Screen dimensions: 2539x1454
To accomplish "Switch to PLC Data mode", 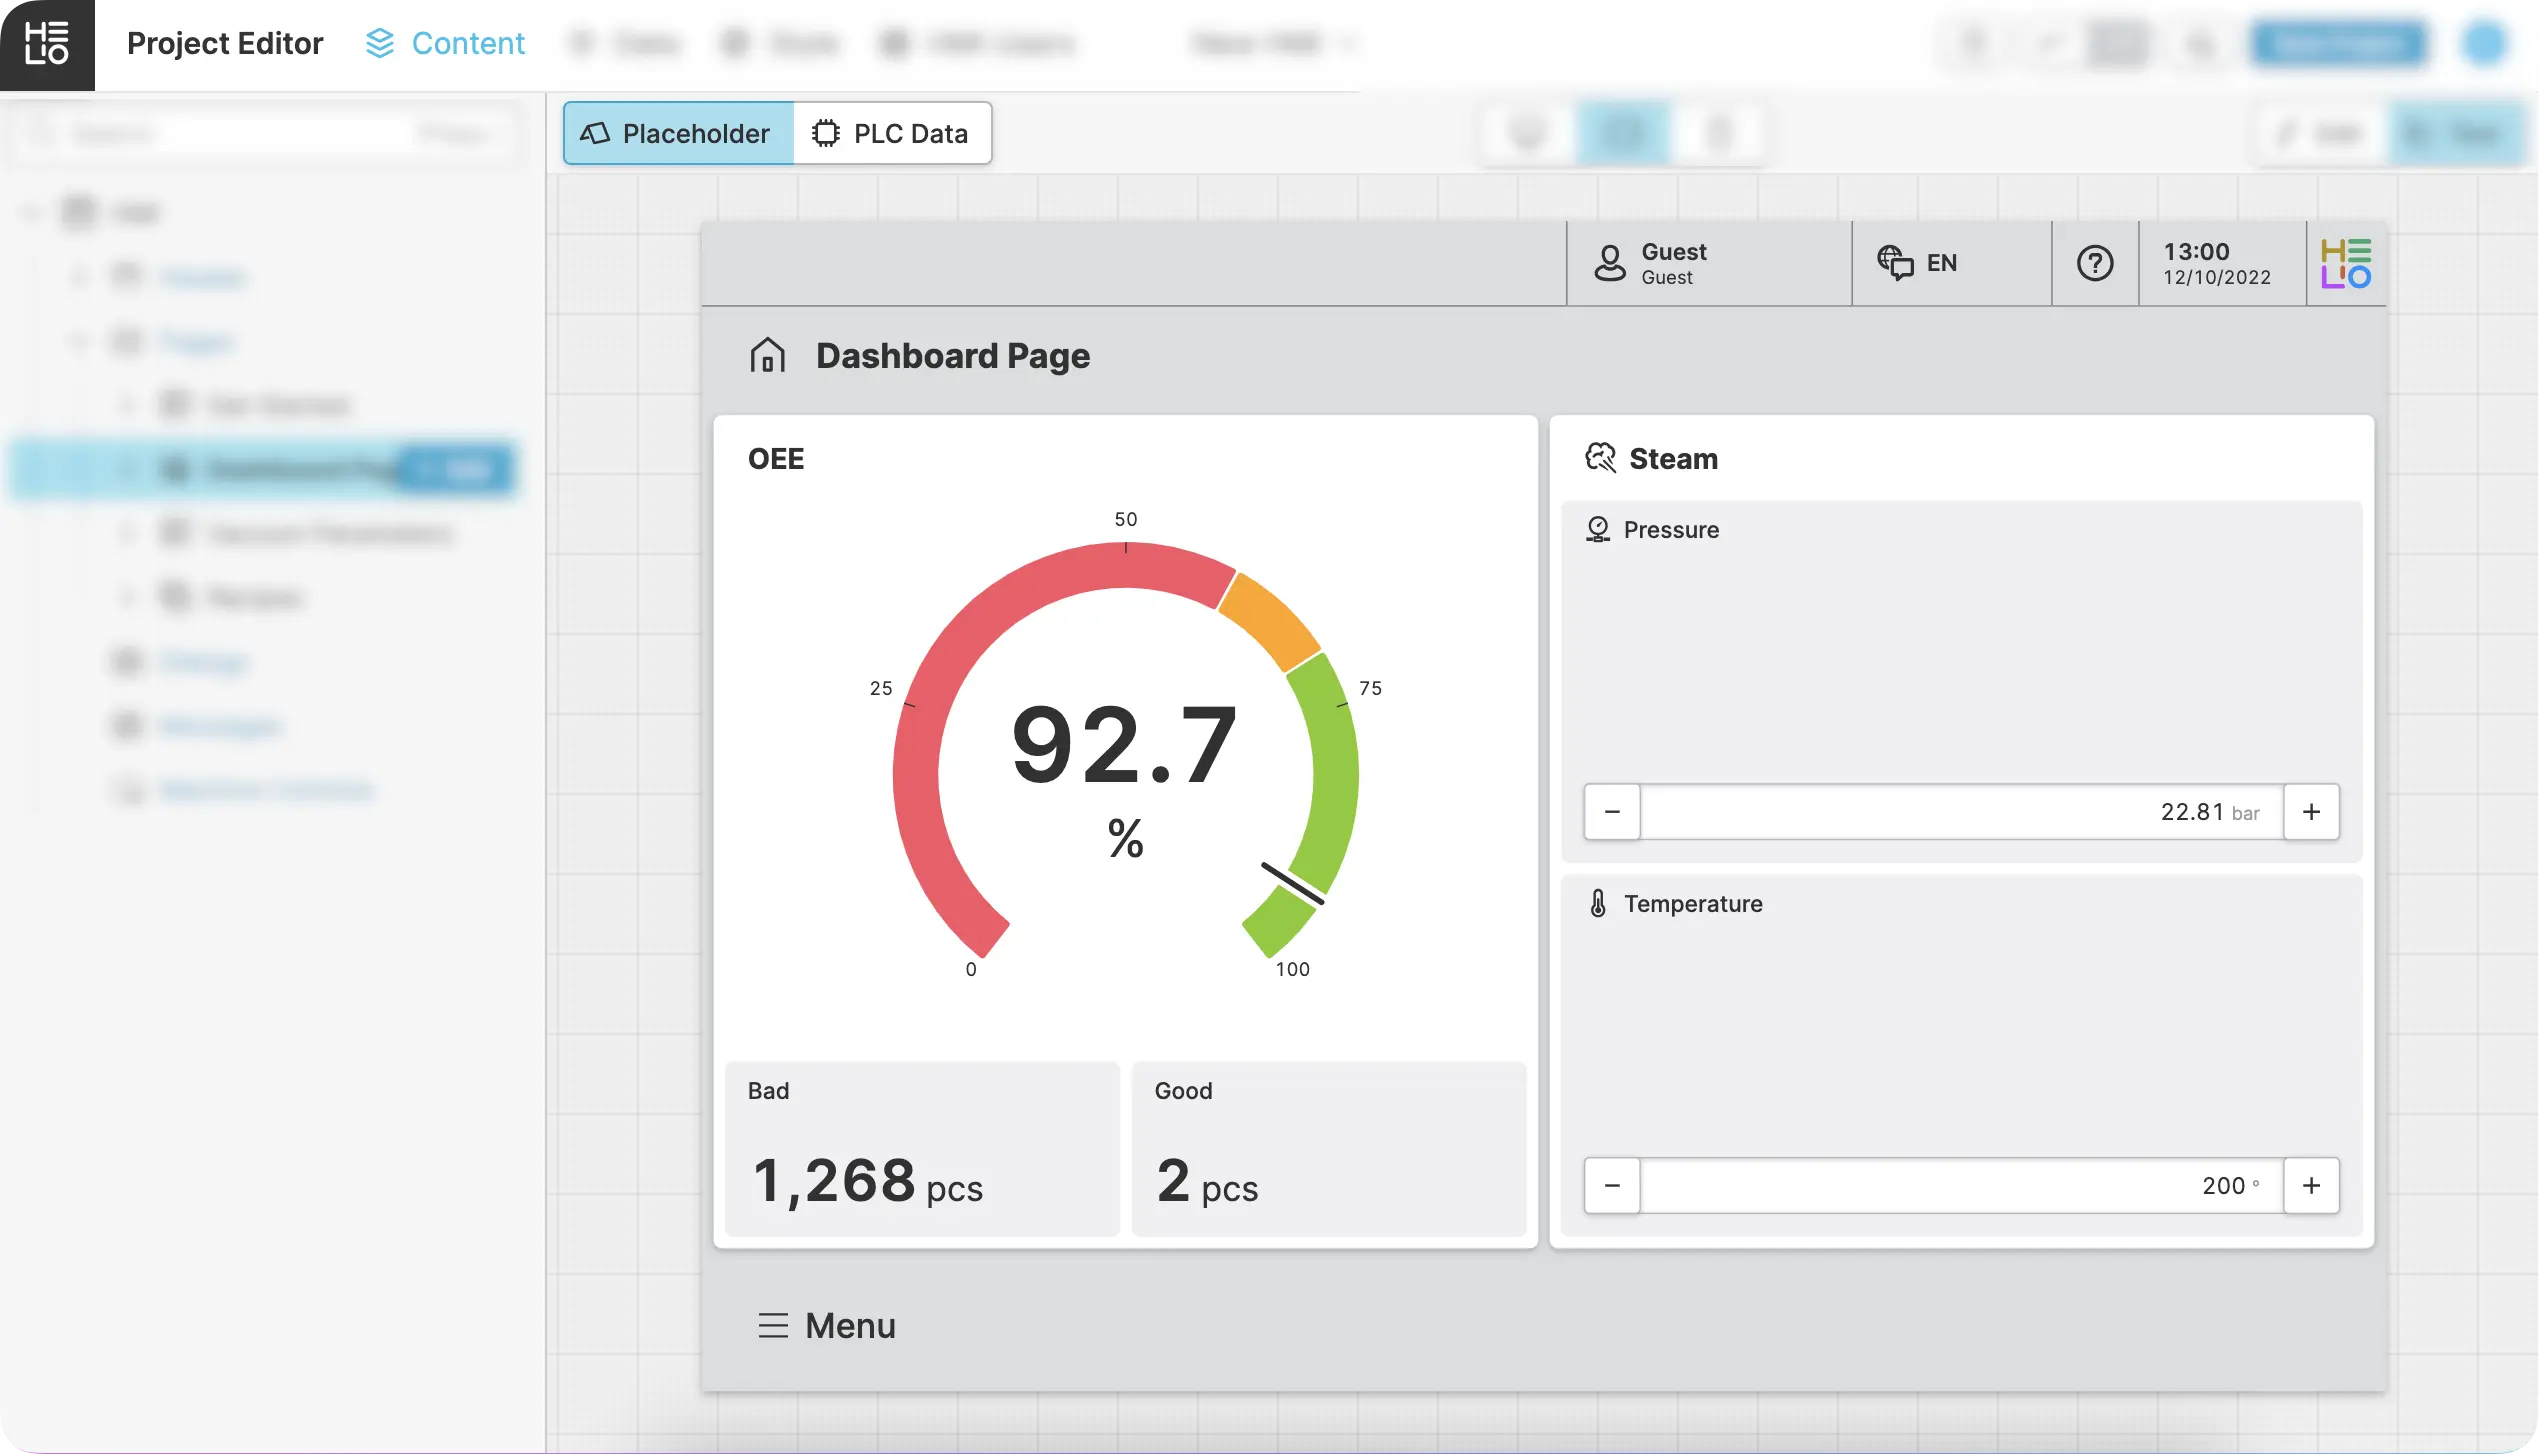I will [x=891, y=133].
